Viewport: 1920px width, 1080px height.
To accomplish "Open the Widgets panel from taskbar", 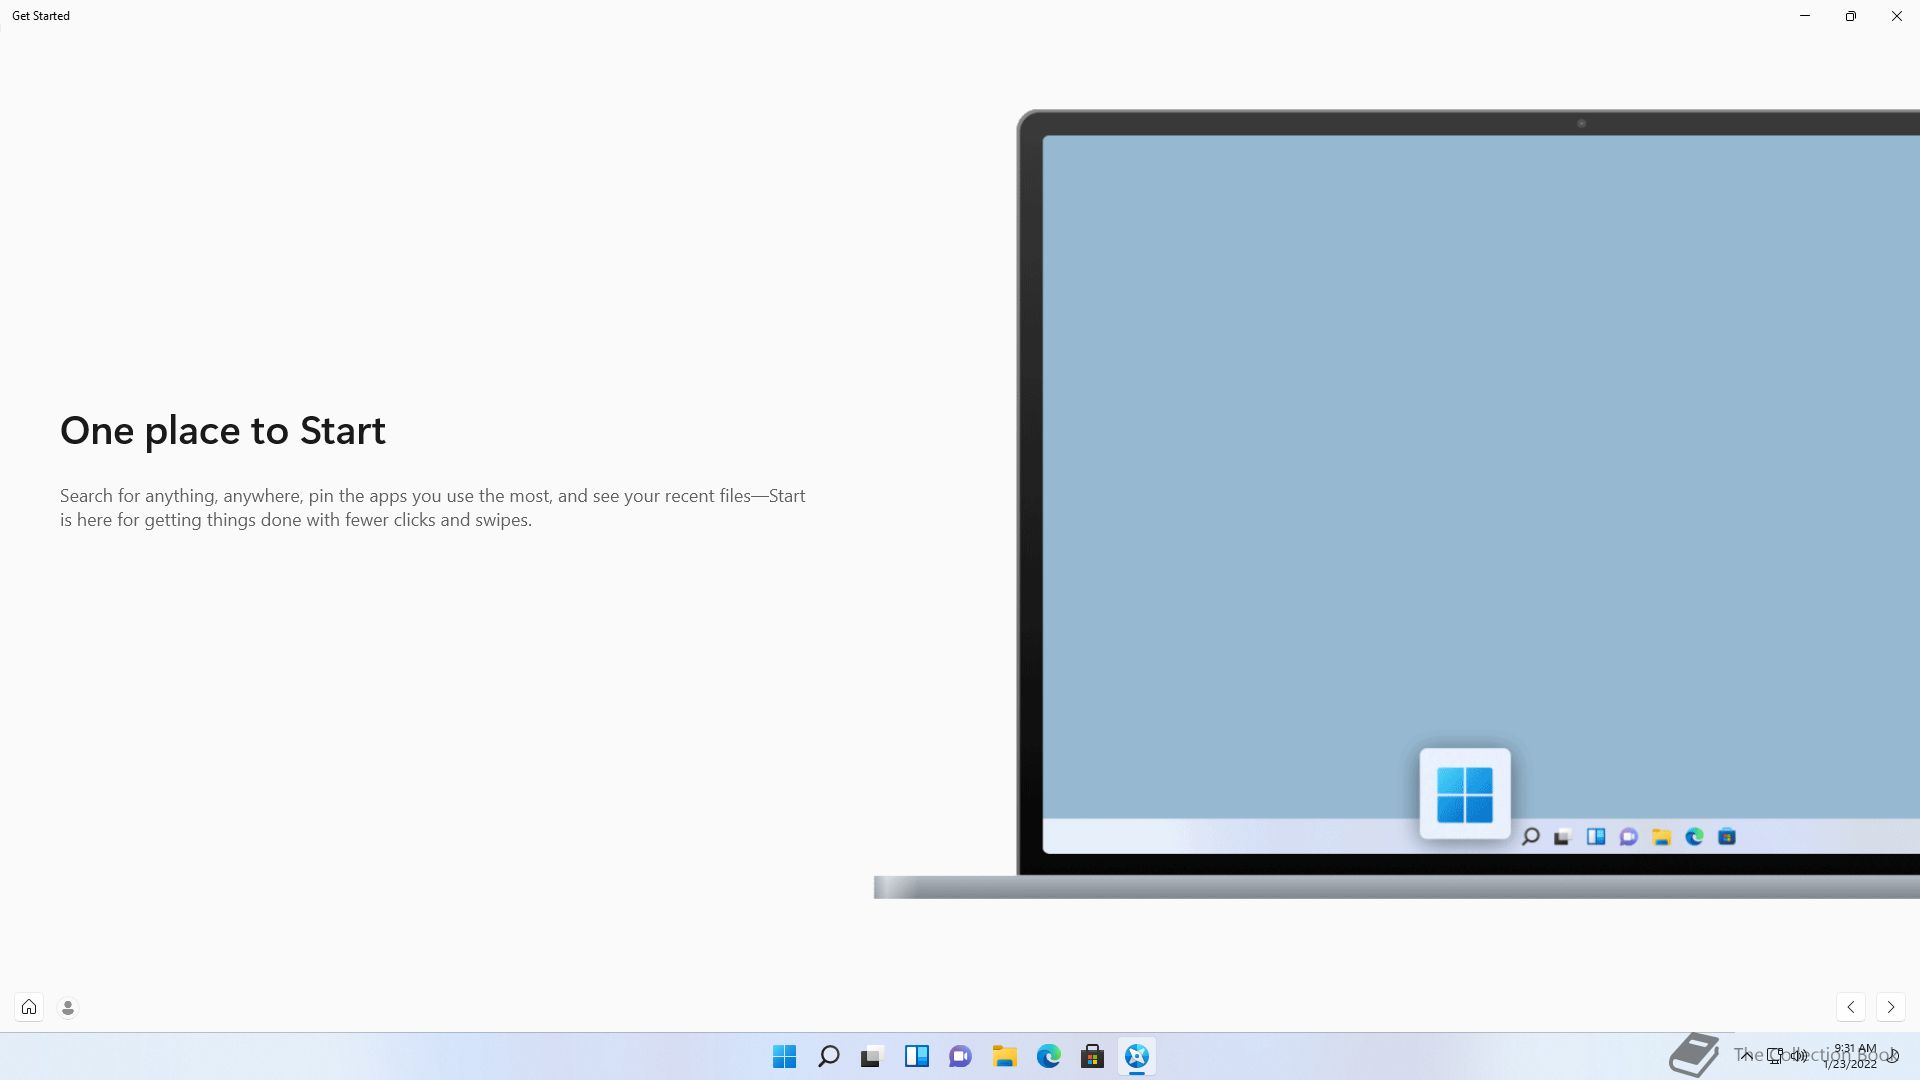I will pos(917,1056).
